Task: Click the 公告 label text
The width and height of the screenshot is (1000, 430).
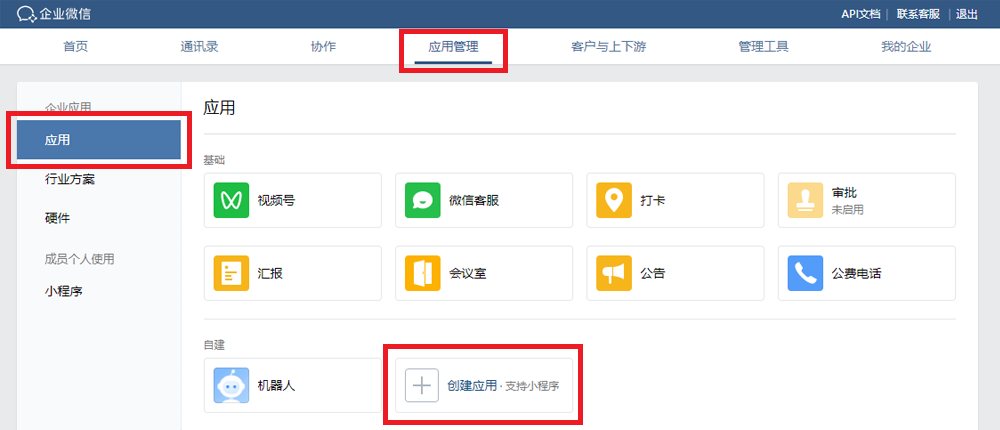Action: 653,274
